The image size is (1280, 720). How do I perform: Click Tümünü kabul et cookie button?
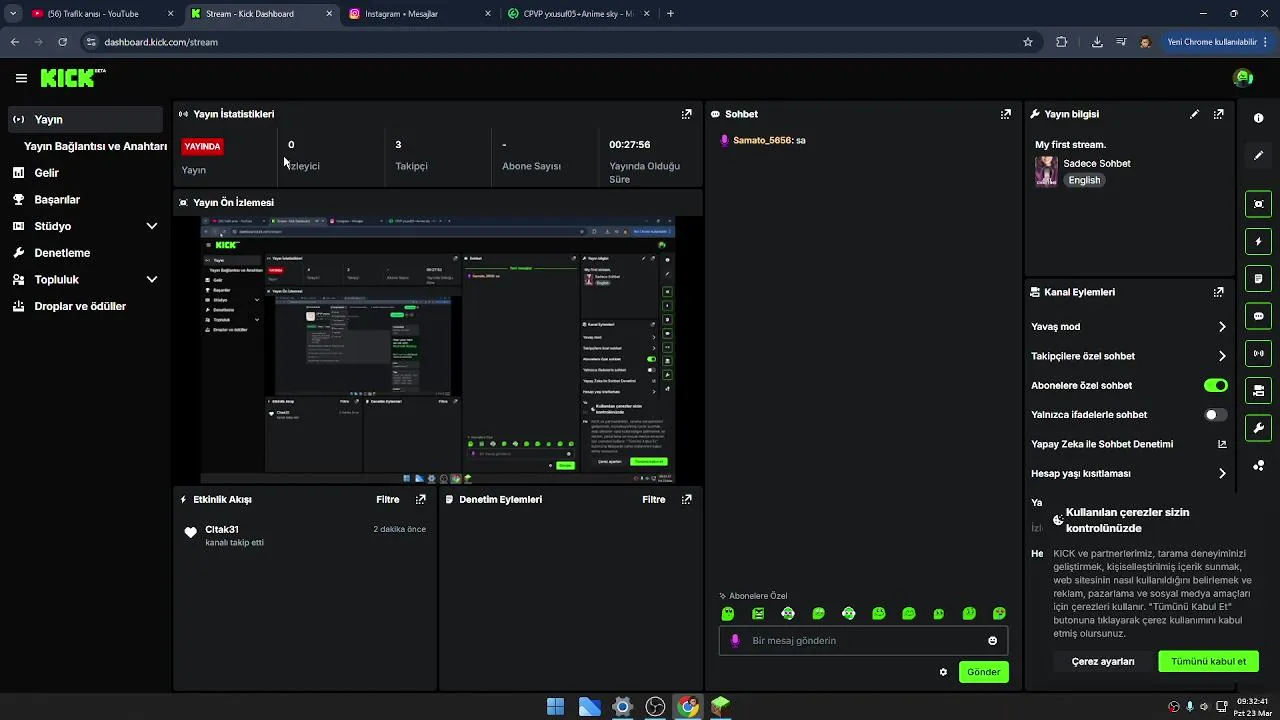[x=1208, y=661]
